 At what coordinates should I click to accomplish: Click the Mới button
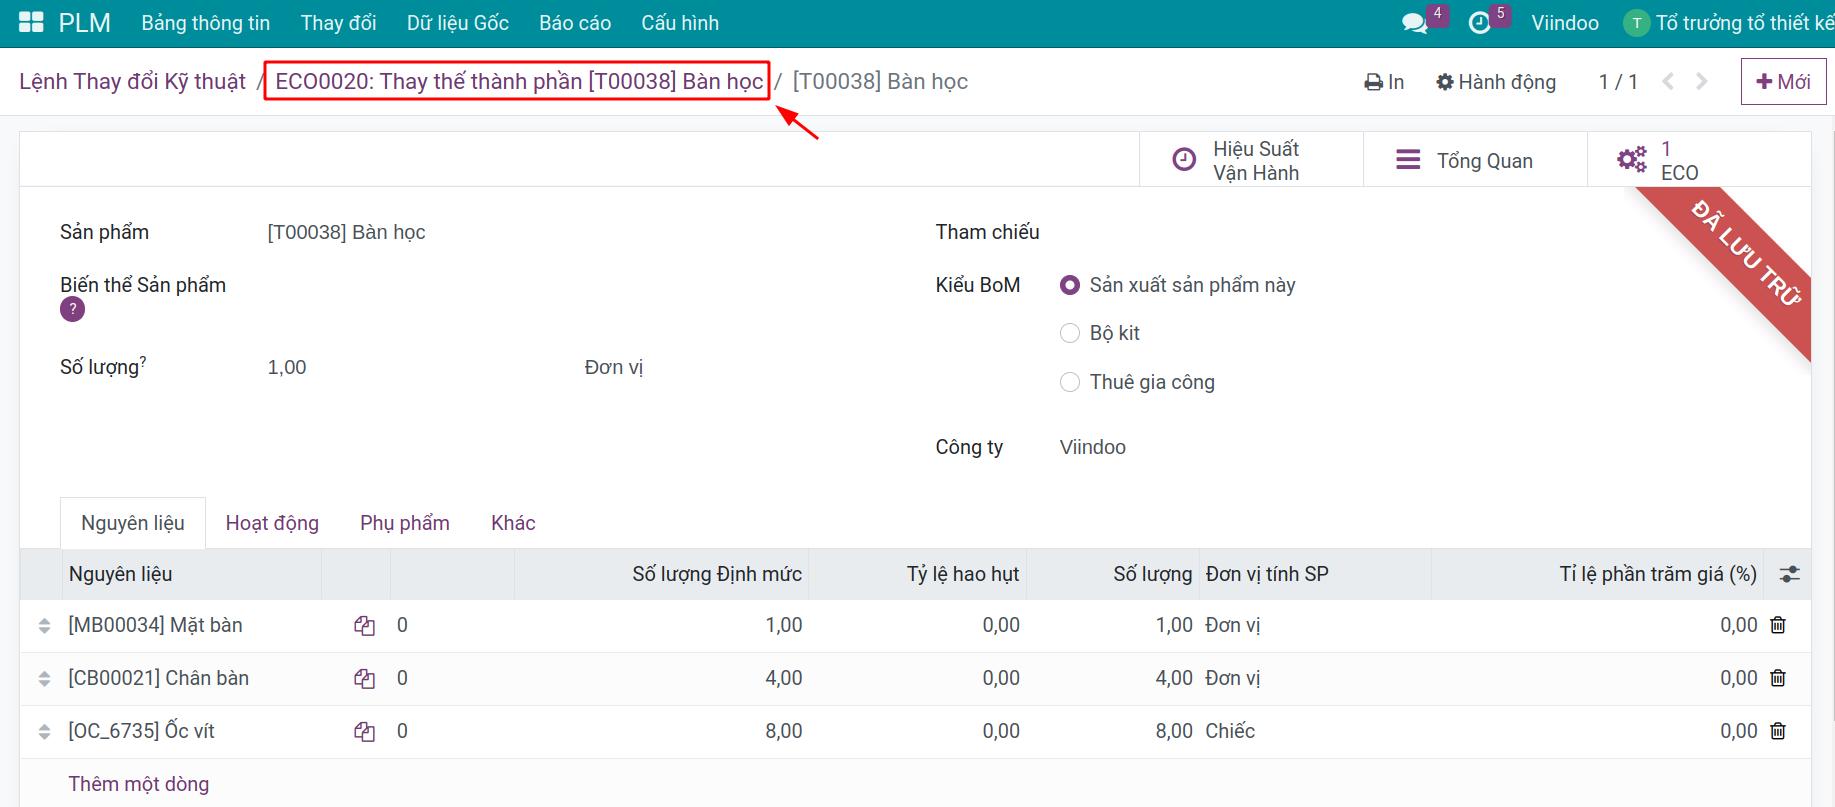pyautogui.click(x=1783, y=82)
